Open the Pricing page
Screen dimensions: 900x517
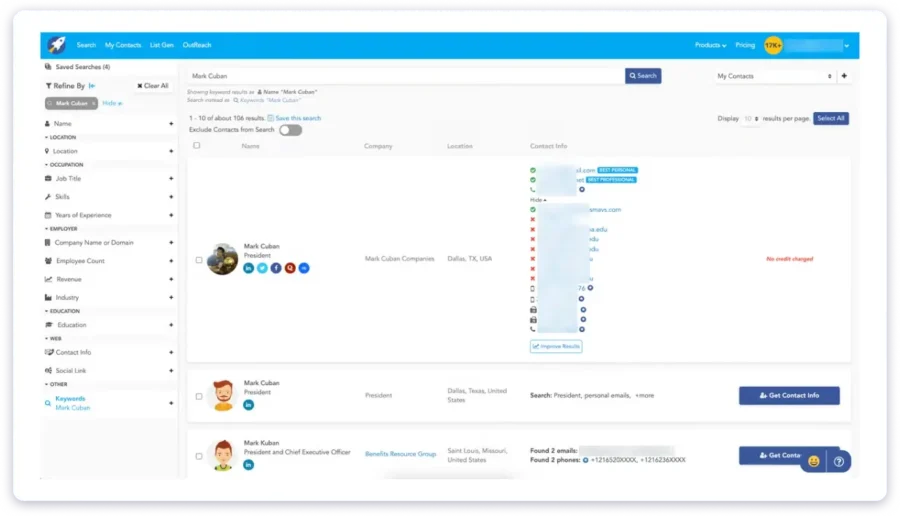pyautogui.click(x=745, y=45)
